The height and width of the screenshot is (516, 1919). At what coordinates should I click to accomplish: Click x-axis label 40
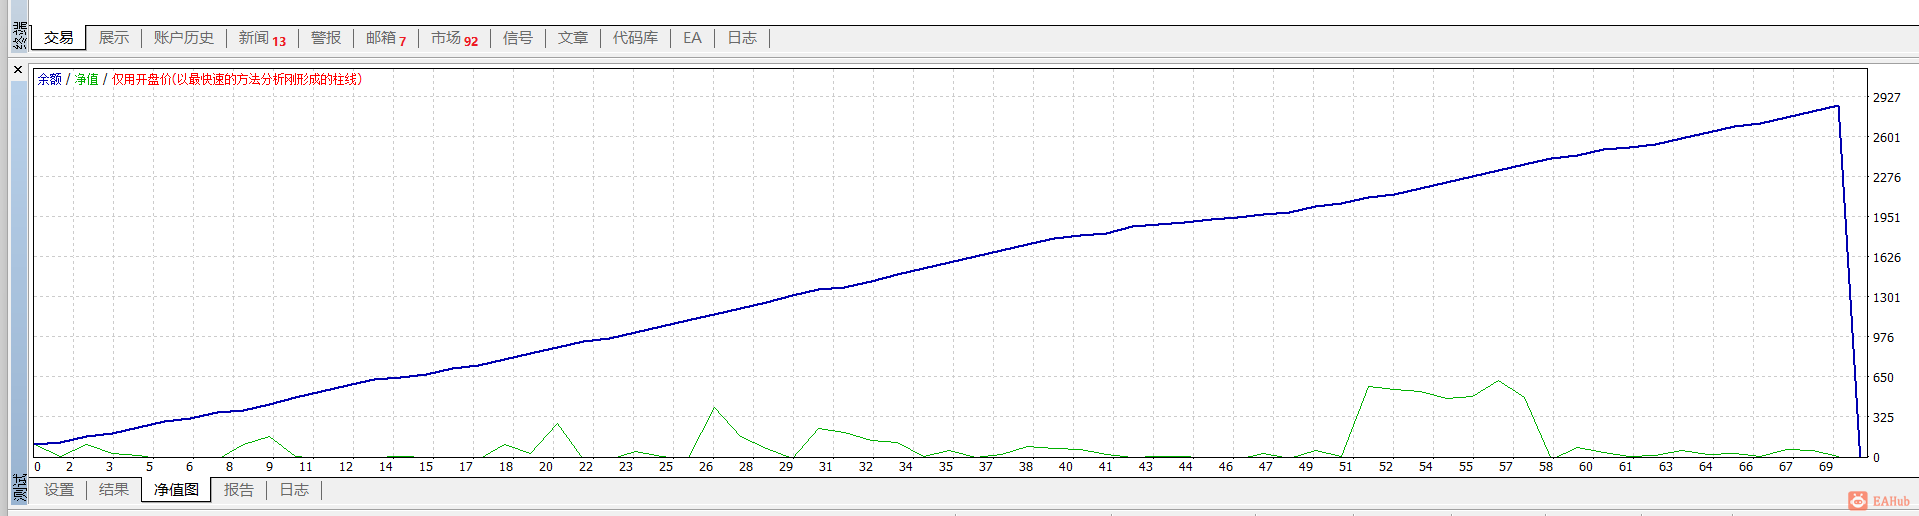1066,467
